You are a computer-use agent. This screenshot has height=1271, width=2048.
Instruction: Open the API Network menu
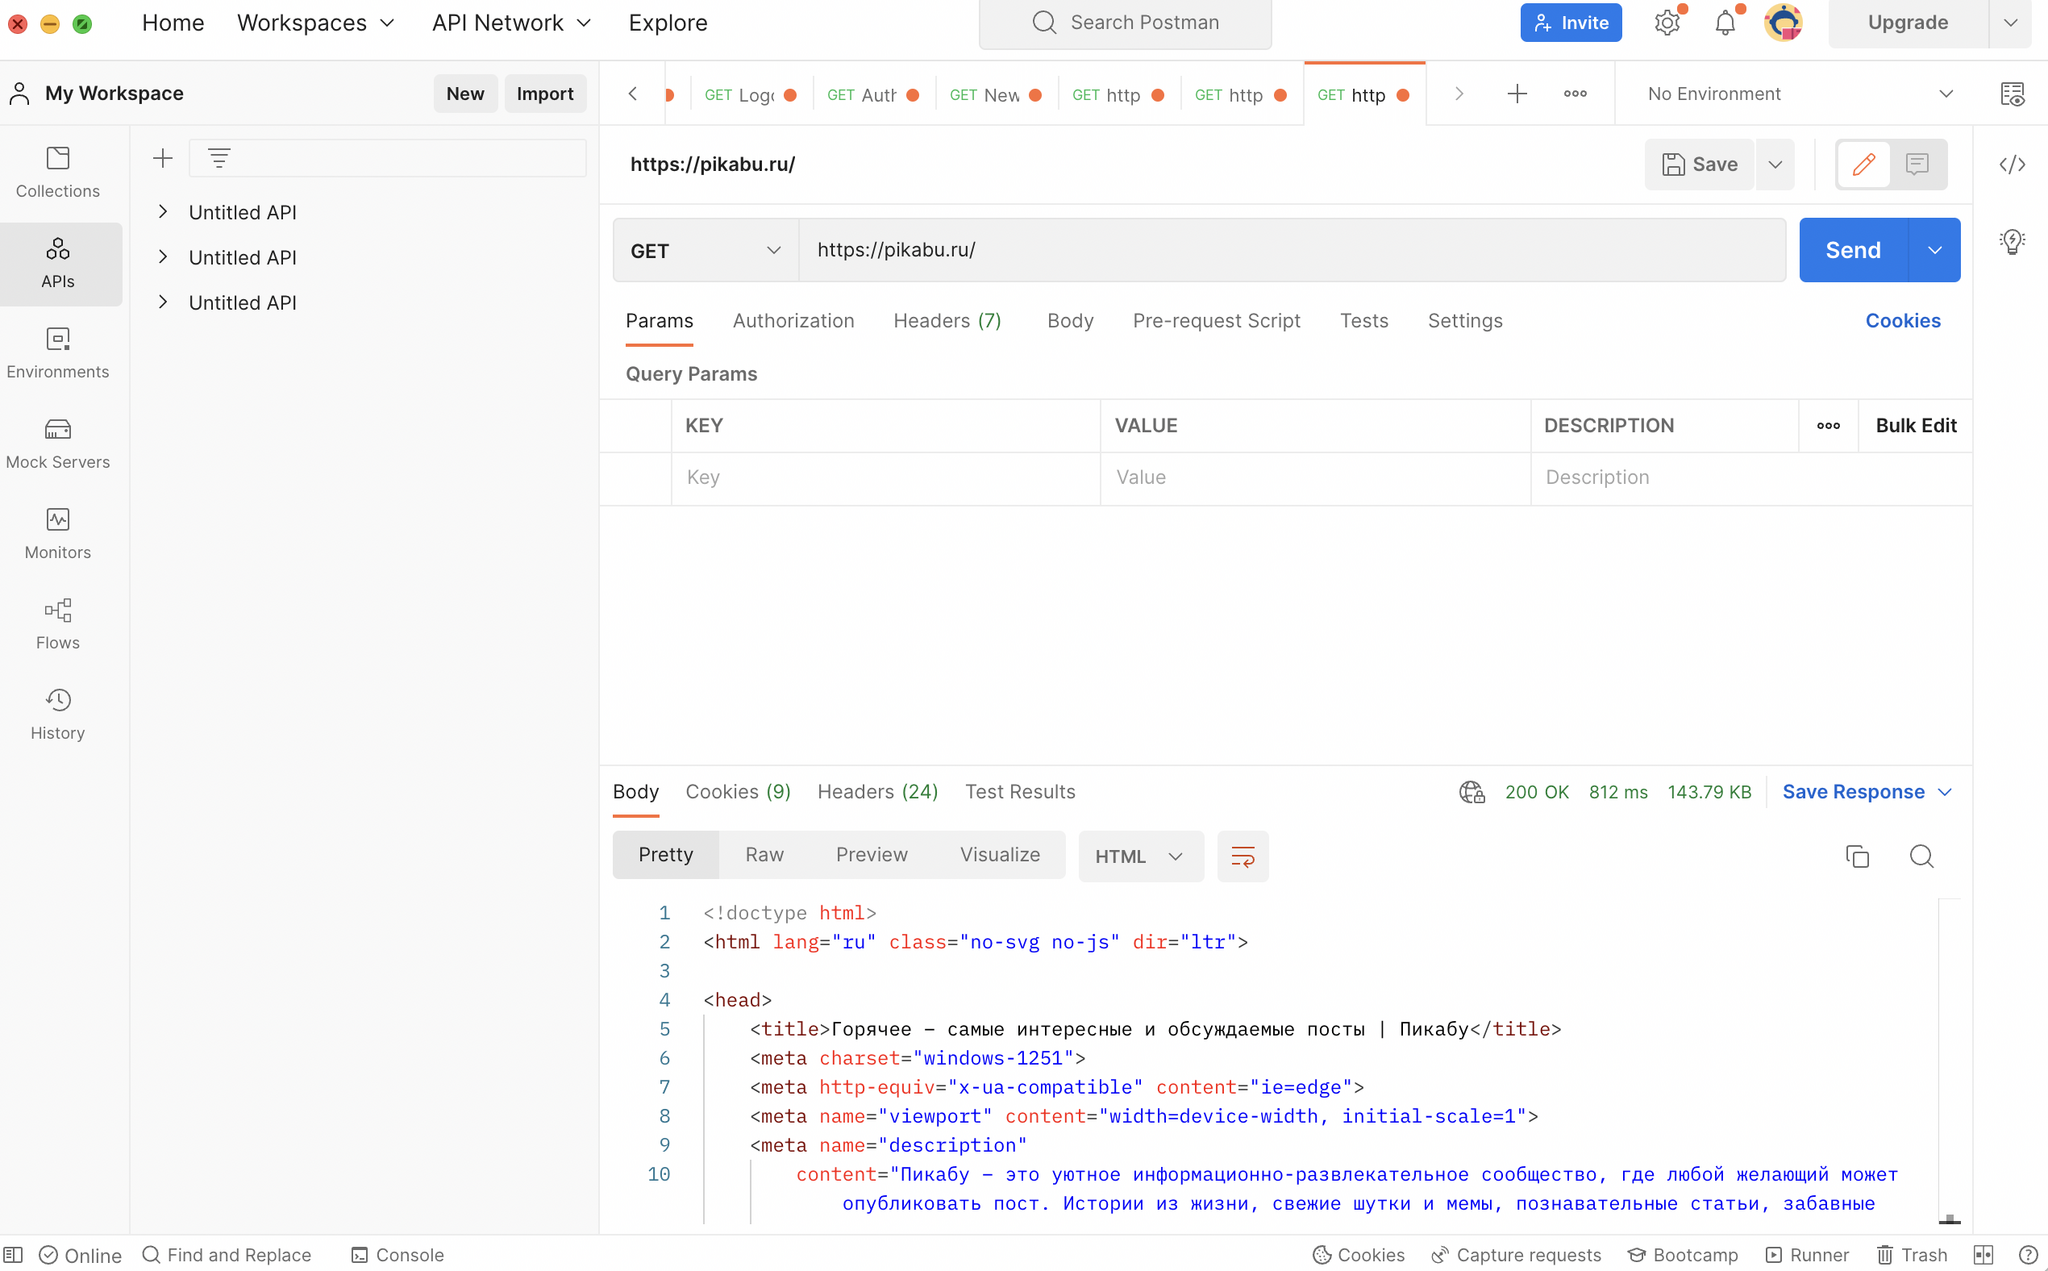tap(511, 23)
